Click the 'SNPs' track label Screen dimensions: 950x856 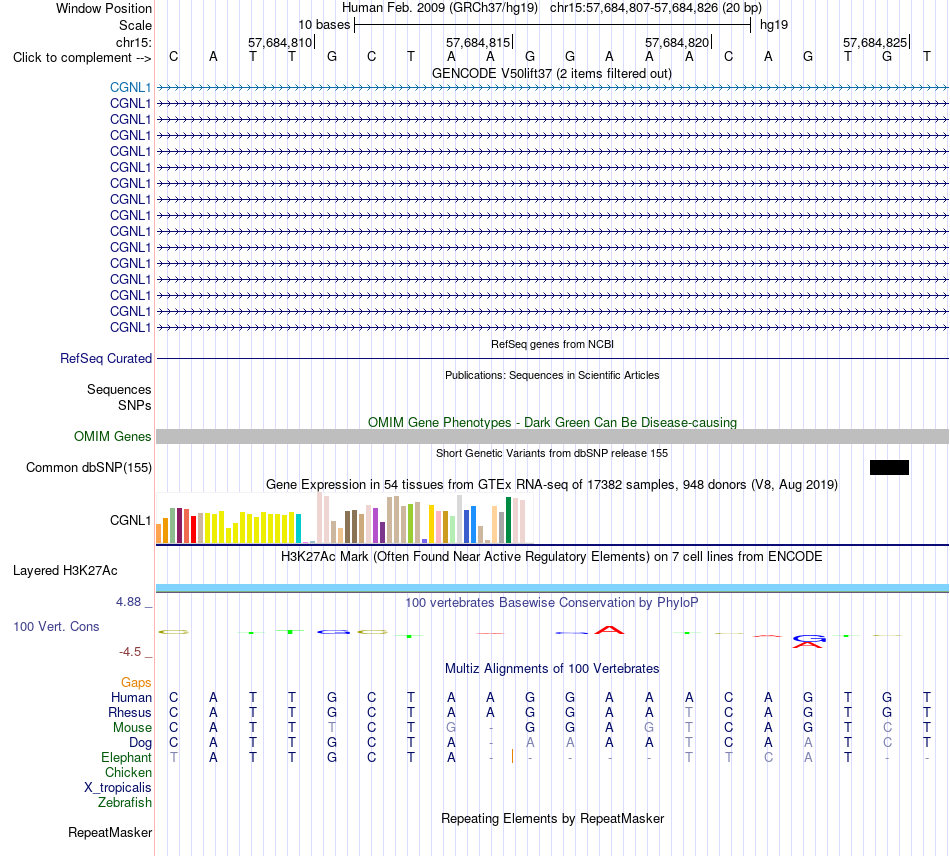coord(135,405)
